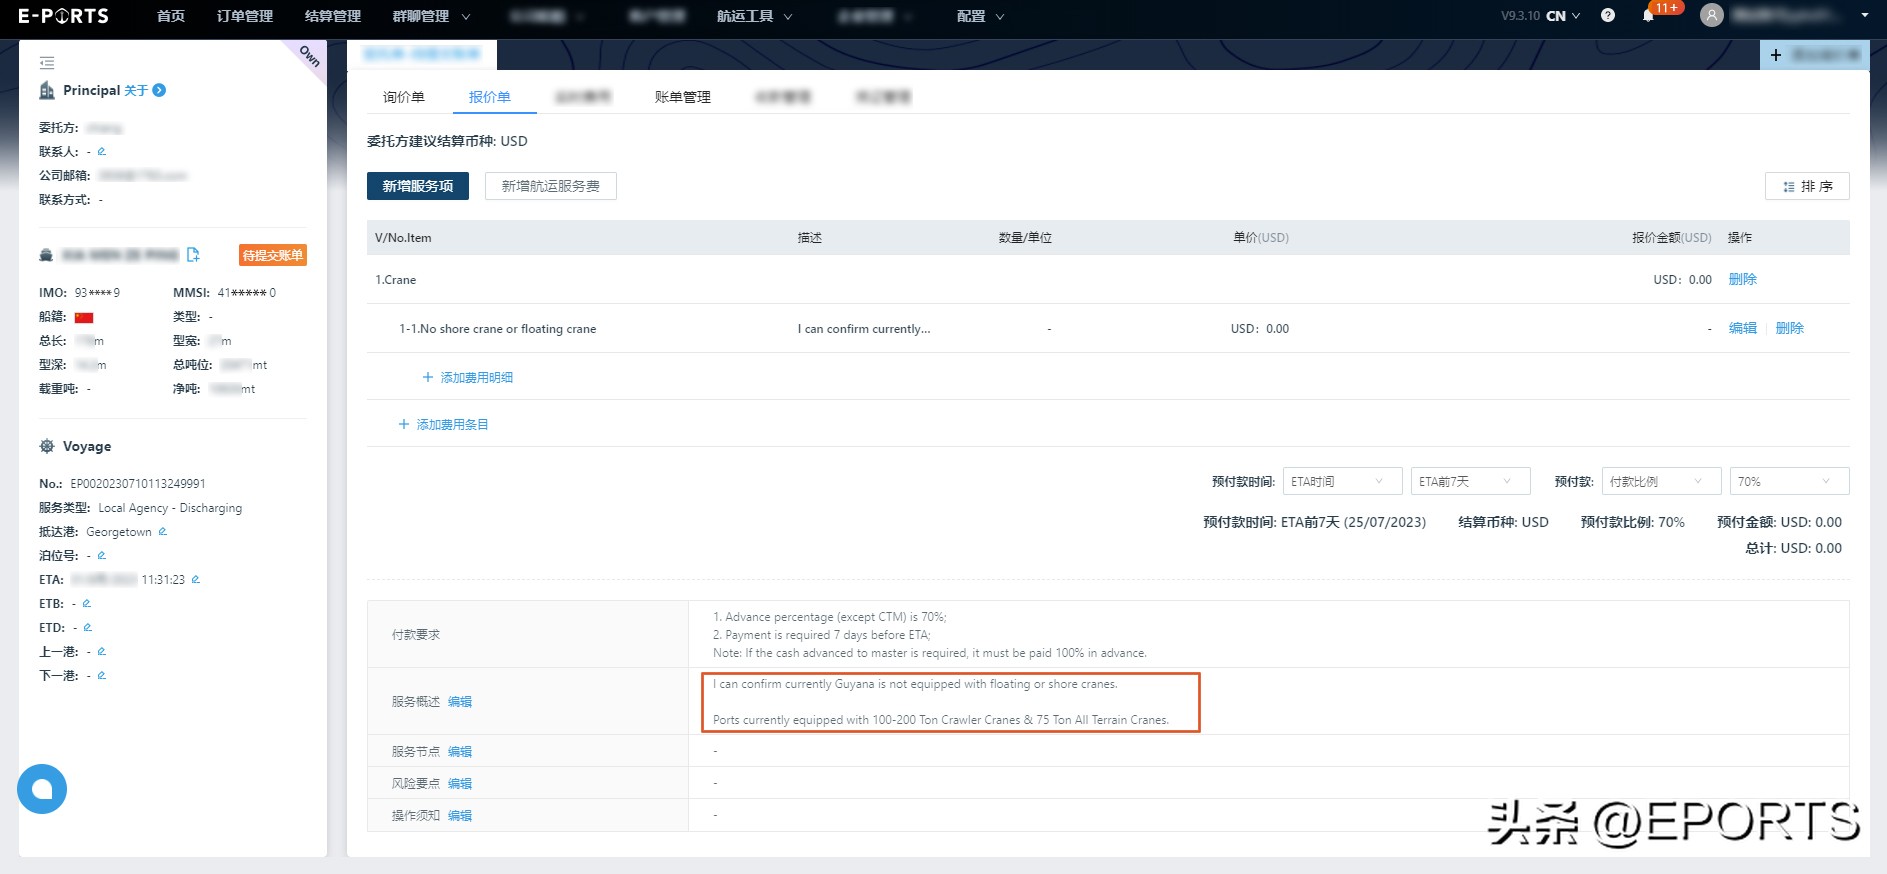The height and width of the screenshot is (874, 1887).
Task: Open the CN language dropdown
Action: 1563,16
